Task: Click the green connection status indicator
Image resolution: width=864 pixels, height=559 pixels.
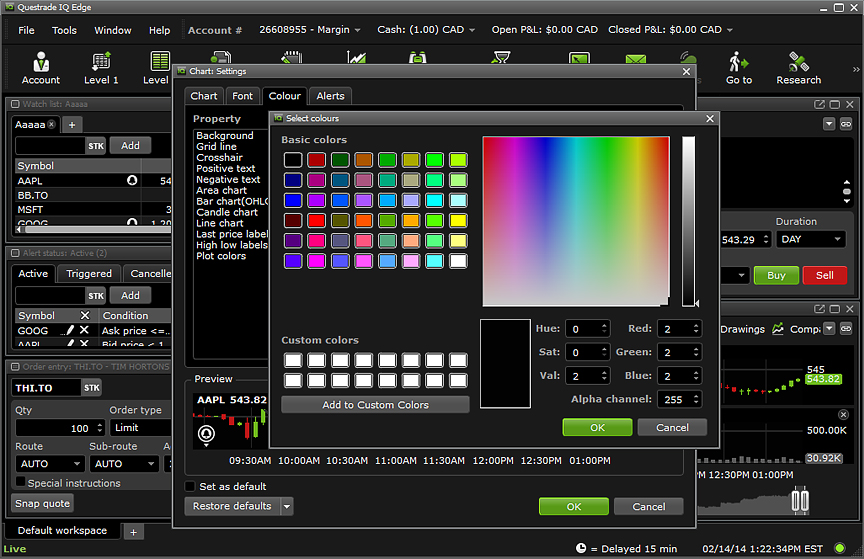Action: pos(840,548)
